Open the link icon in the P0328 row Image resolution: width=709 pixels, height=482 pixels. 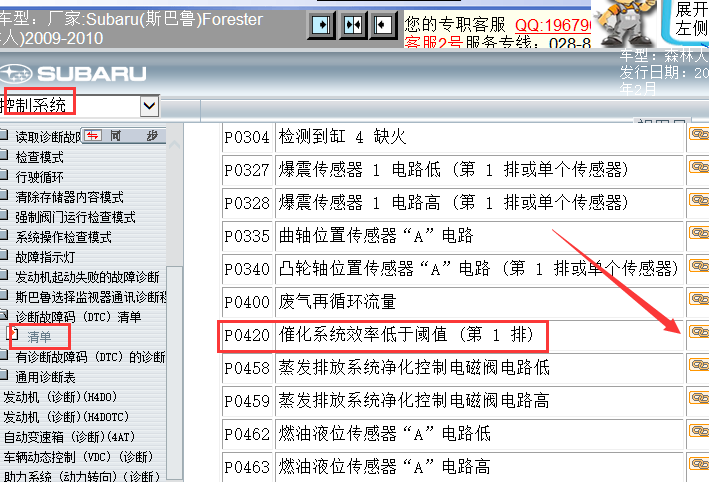coord(699,200)
